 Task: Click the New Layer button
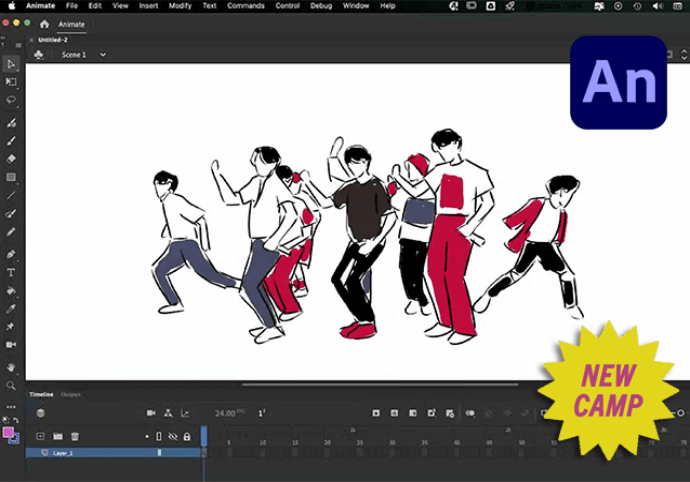40,436
